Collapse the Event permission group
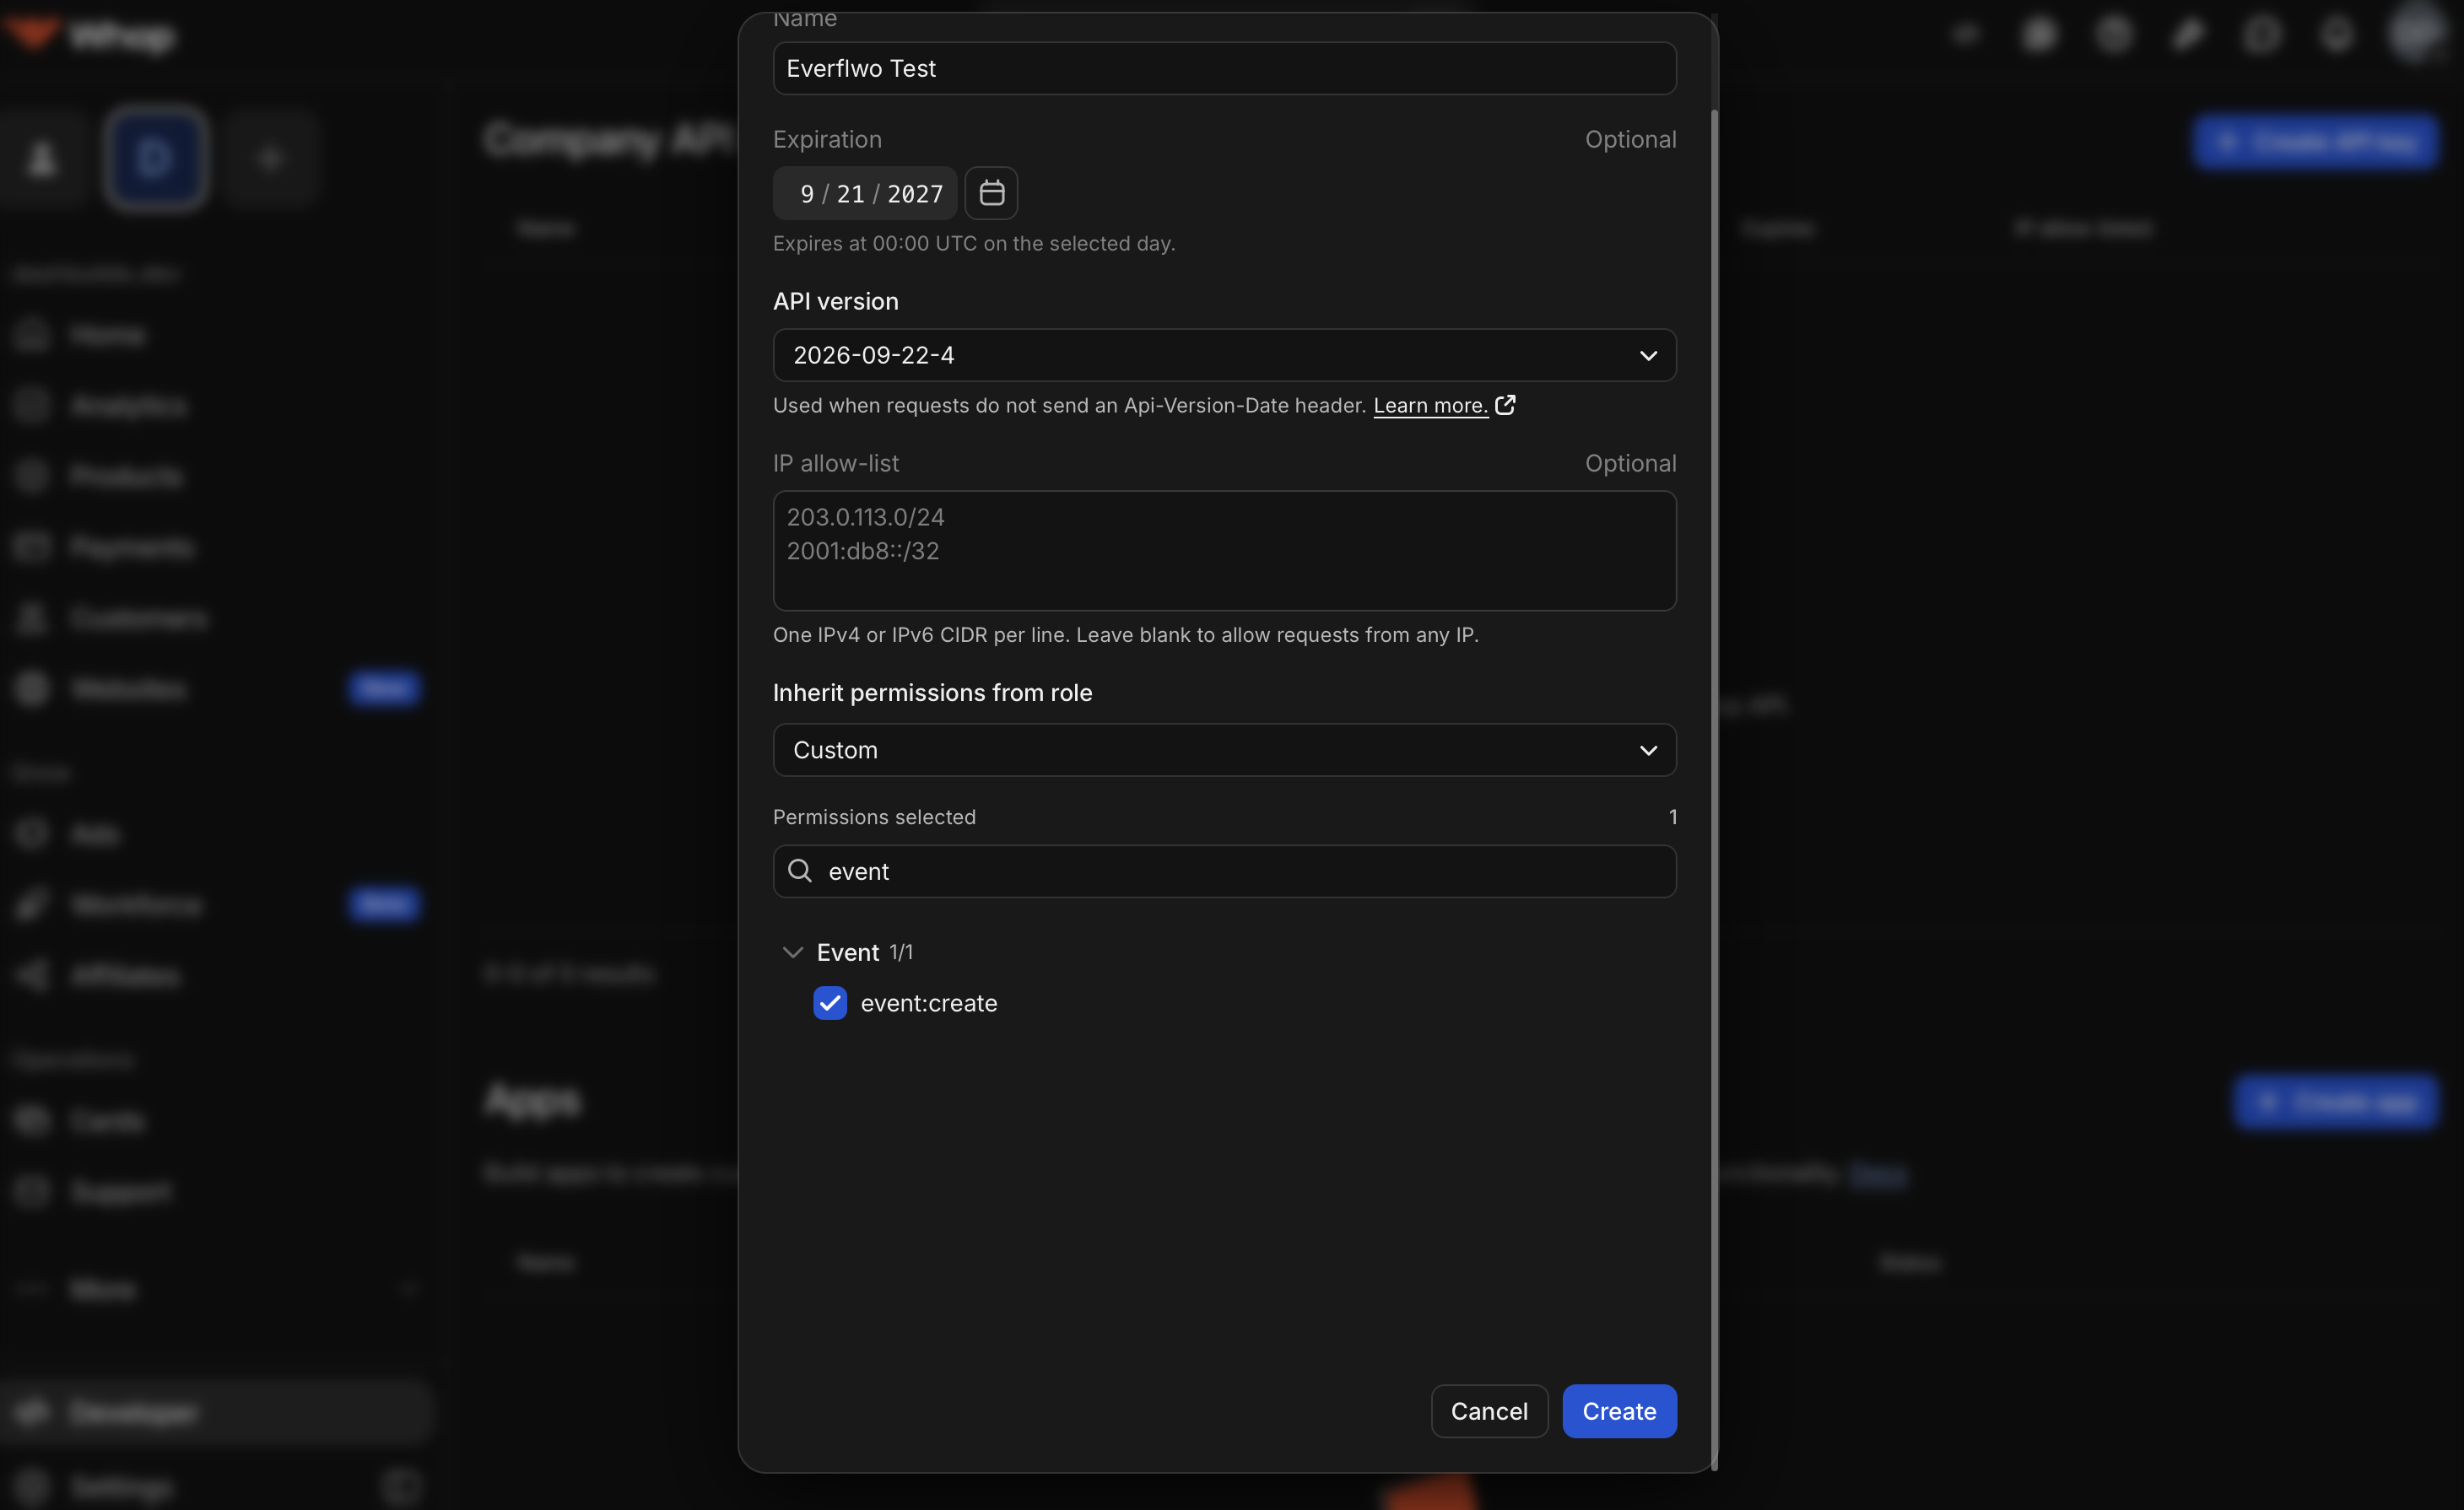The width and height of the screenshot is (2464, 1510). pyautogui.click(x=792, y=952)
